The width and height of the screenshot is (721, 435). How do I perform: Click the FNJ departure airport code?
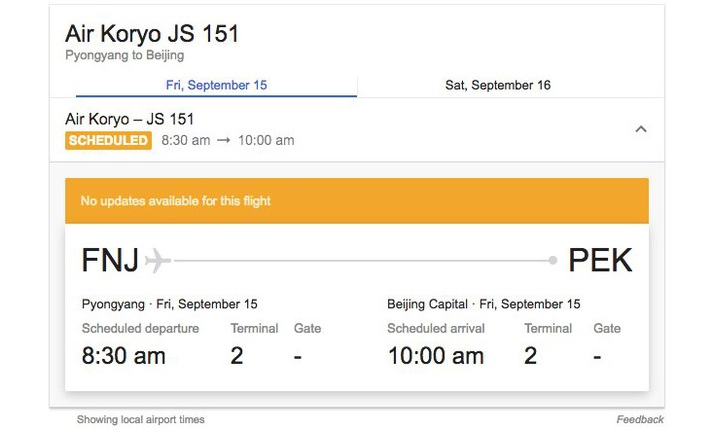click(x=110, y=261)
